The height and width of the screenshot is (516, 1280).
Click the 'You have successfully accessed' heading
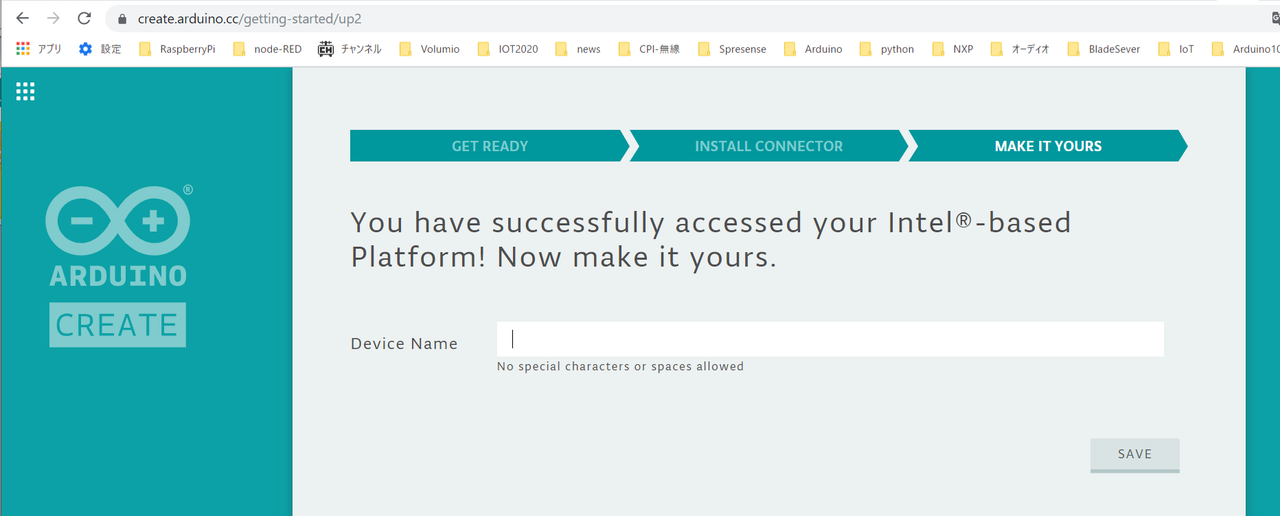pyautogui.click(x=710, y=240)
